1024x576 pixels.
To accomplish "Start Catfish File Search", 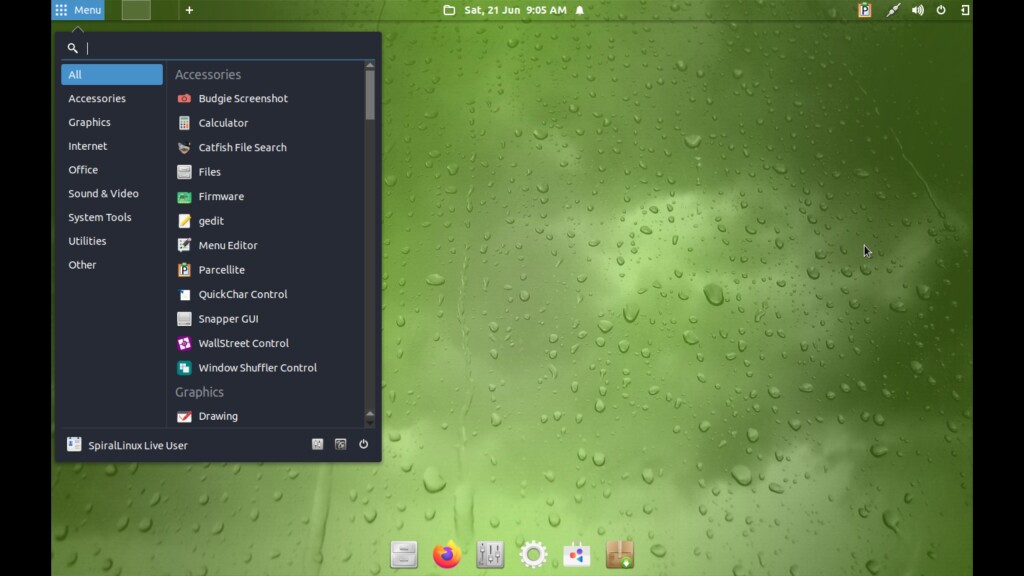I will 242,148.
